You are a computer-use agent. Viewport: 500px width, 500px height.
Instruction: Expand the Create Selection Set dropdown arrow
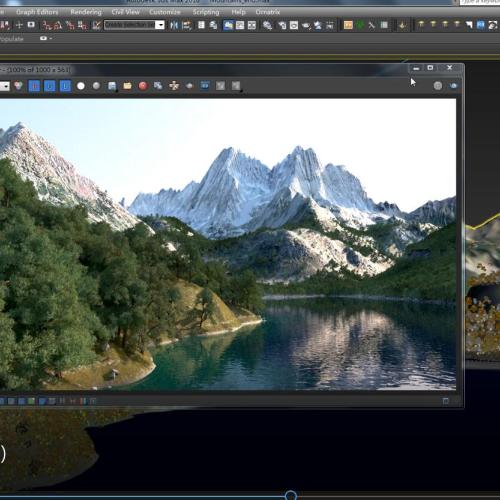[x=160, y=25]
